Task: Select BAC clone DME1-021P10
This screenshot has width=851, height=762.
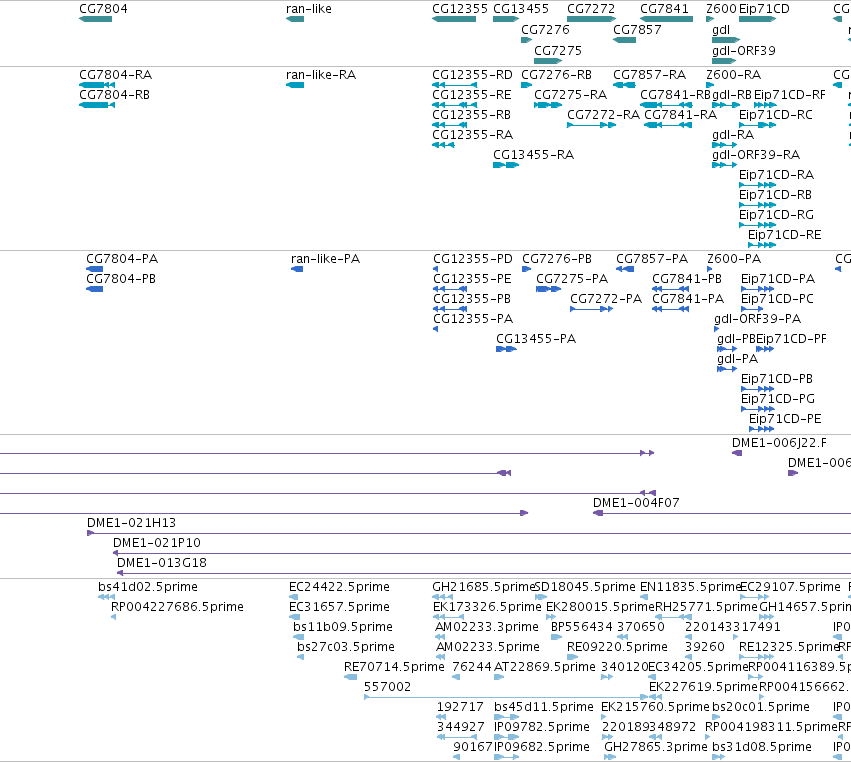Action: (156, 543)
